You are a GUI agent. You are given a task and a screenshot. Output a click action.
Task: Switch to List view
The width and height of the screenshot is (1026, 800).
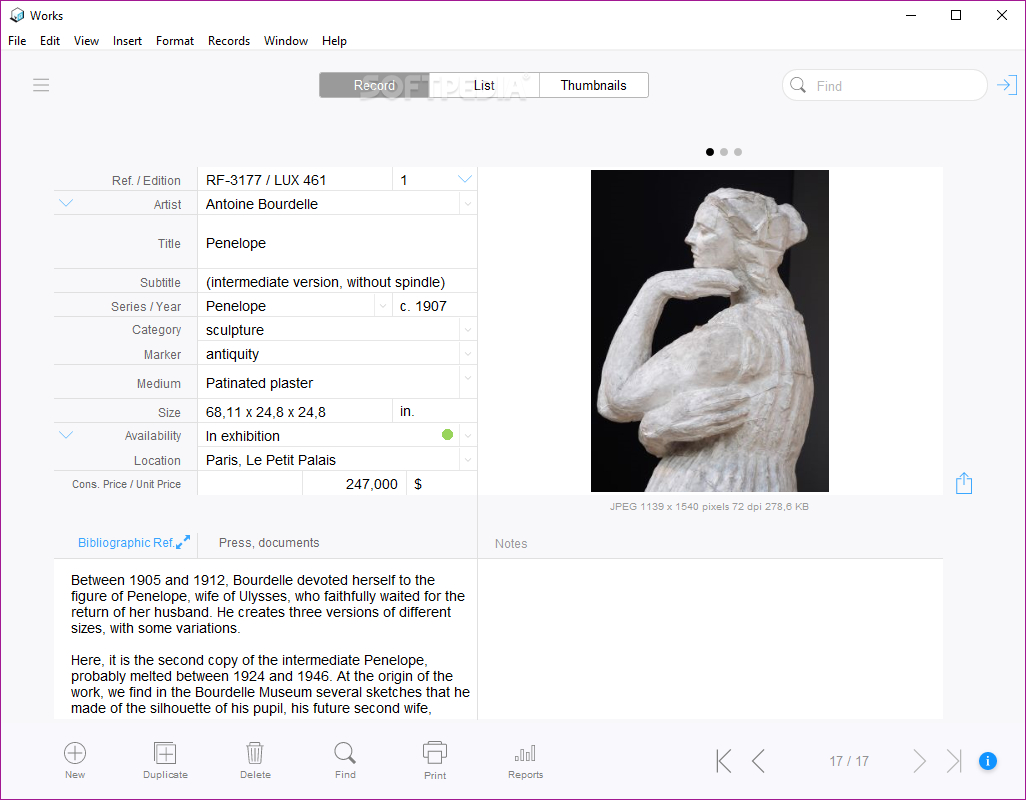tap(484, 85)
